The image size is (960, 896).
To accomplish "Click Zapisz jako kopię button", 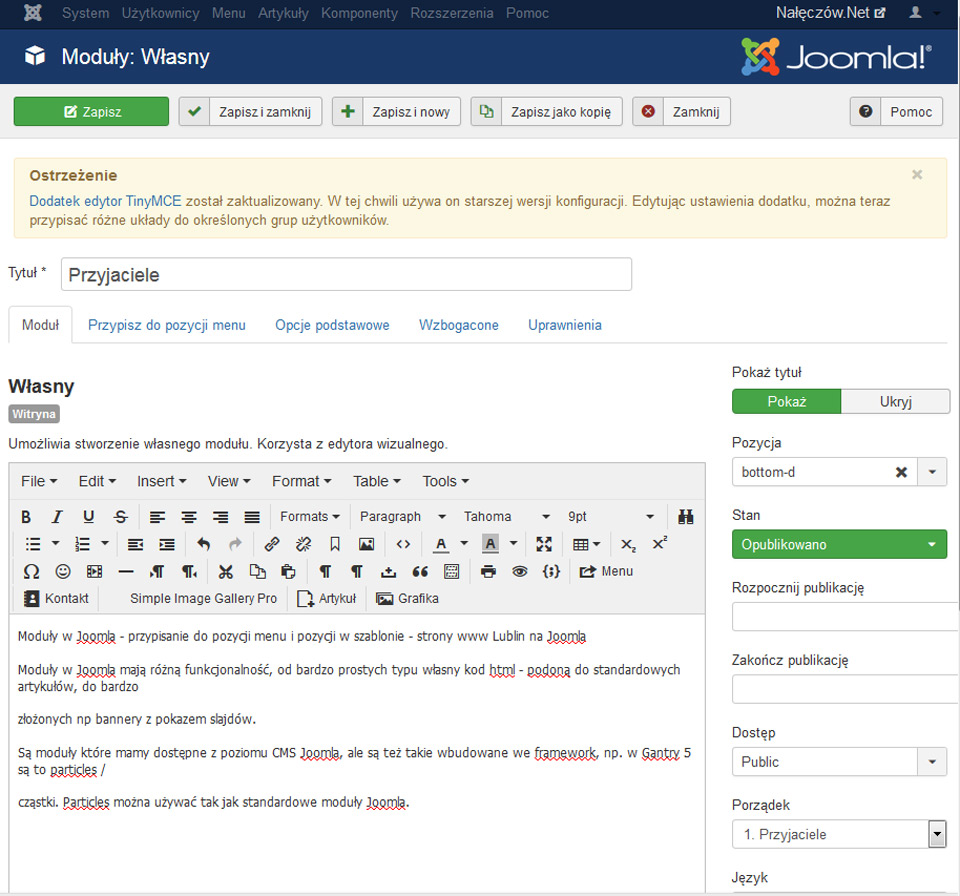I will point(547,111).
